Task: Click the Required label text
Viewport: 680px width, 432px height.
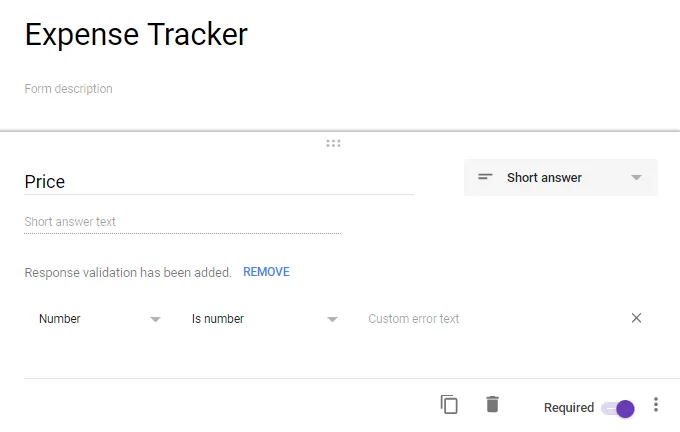Action: pyautogui.click(x=568, y=408)
